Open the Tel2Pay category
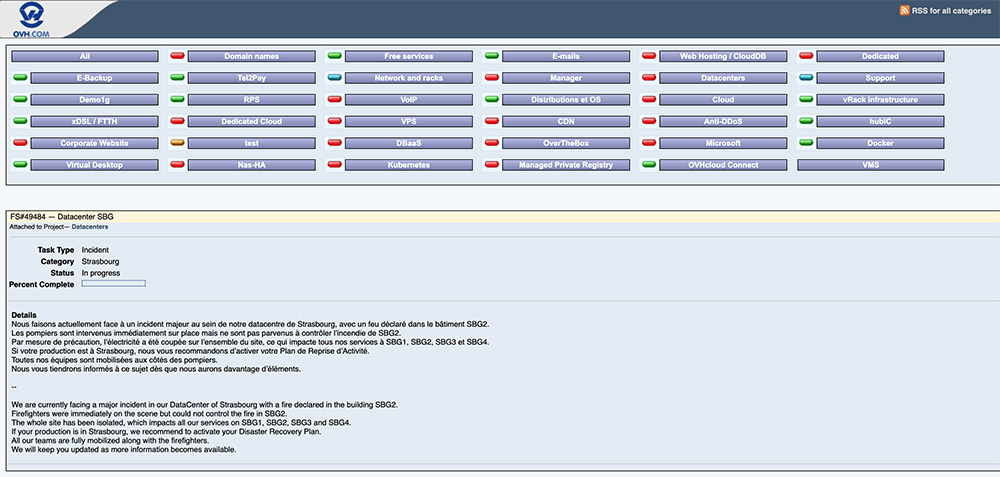This screenshot has width=1000, height=477. pyautogui.click(x=251, y=78)
